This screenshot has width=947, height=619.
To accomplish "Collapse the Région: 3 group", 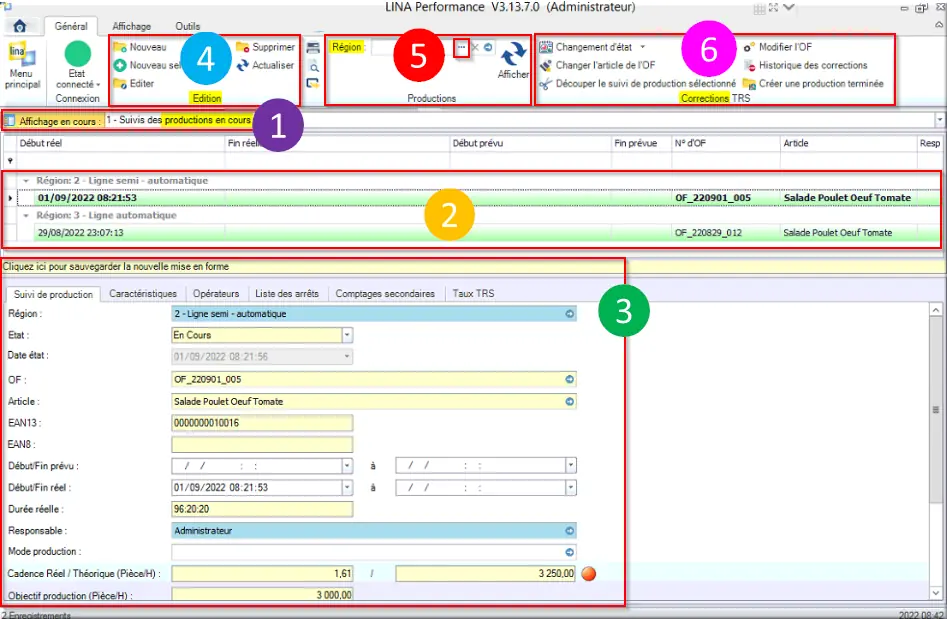I will pos(26,216).
